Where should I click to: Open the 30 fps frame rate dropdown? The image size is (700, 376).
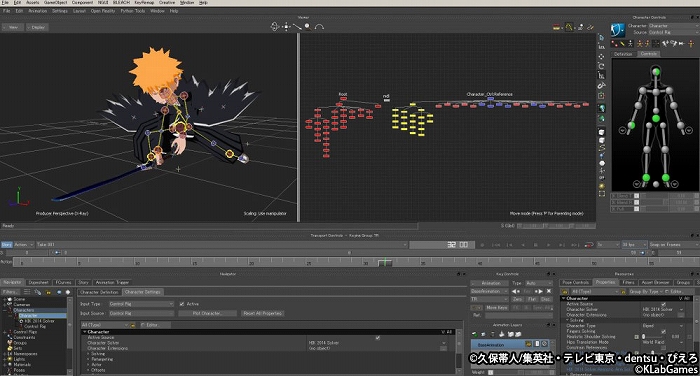coord(634,245)
